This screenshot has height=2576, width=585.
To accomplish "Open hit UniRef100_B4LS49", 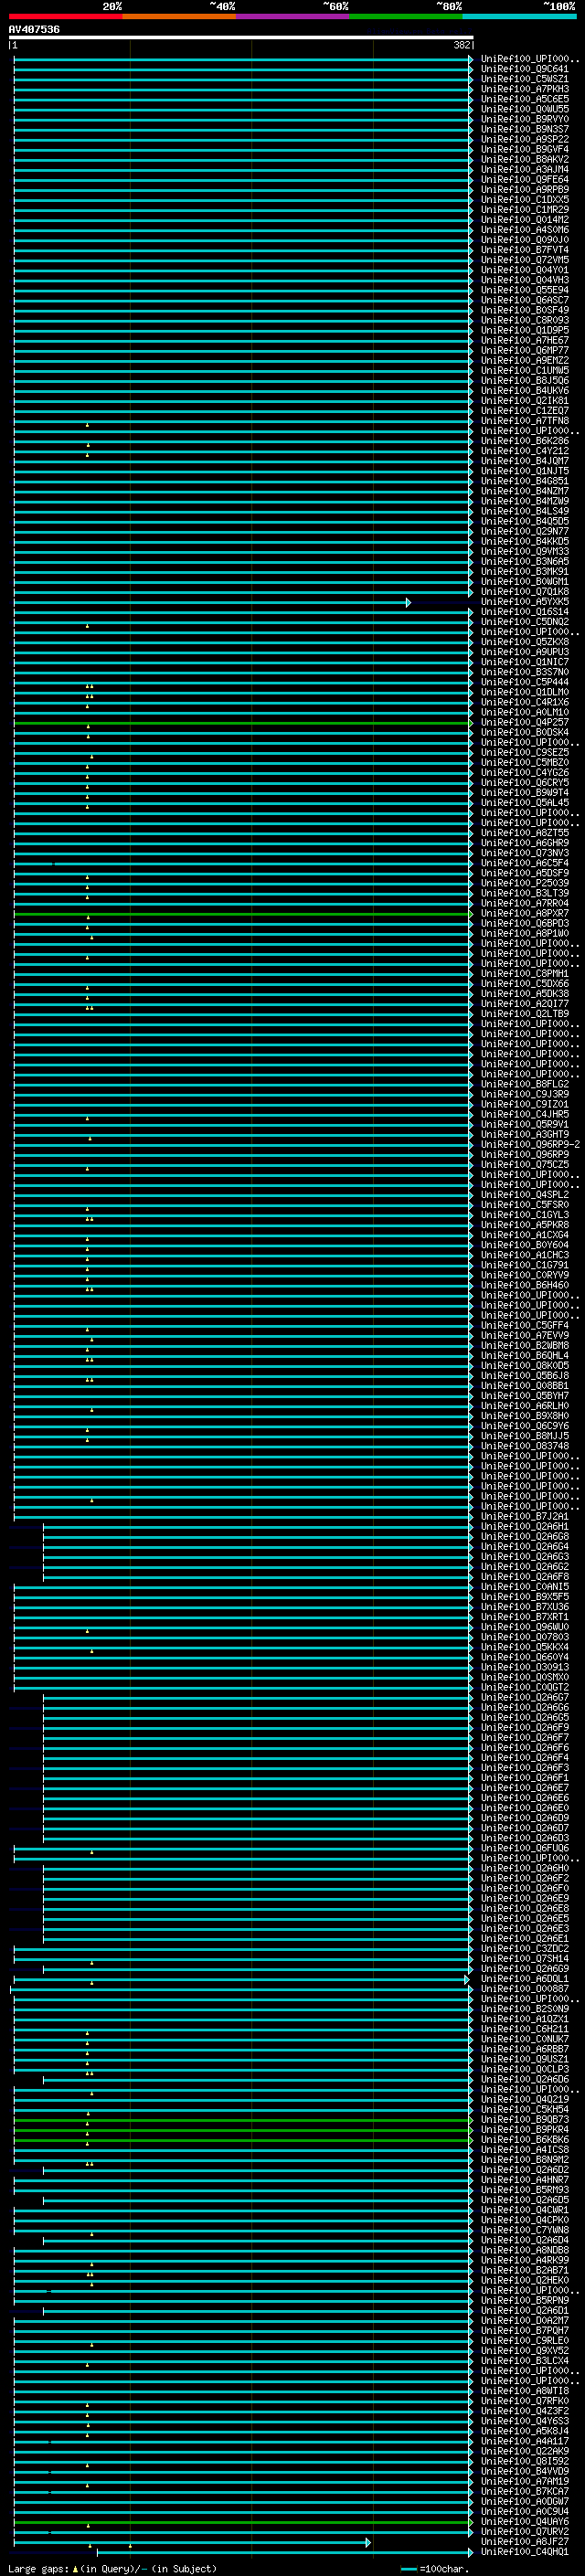I will click(x=525, y=511).
